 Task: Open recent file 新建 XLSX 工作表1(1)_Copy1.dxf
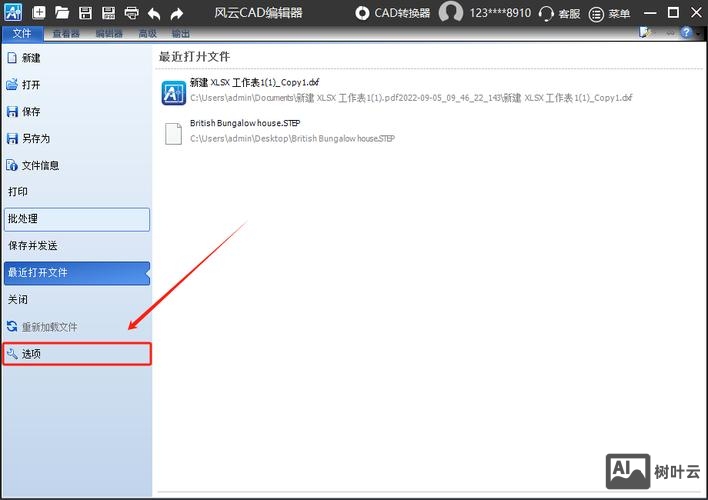click(x=270, y=82)
